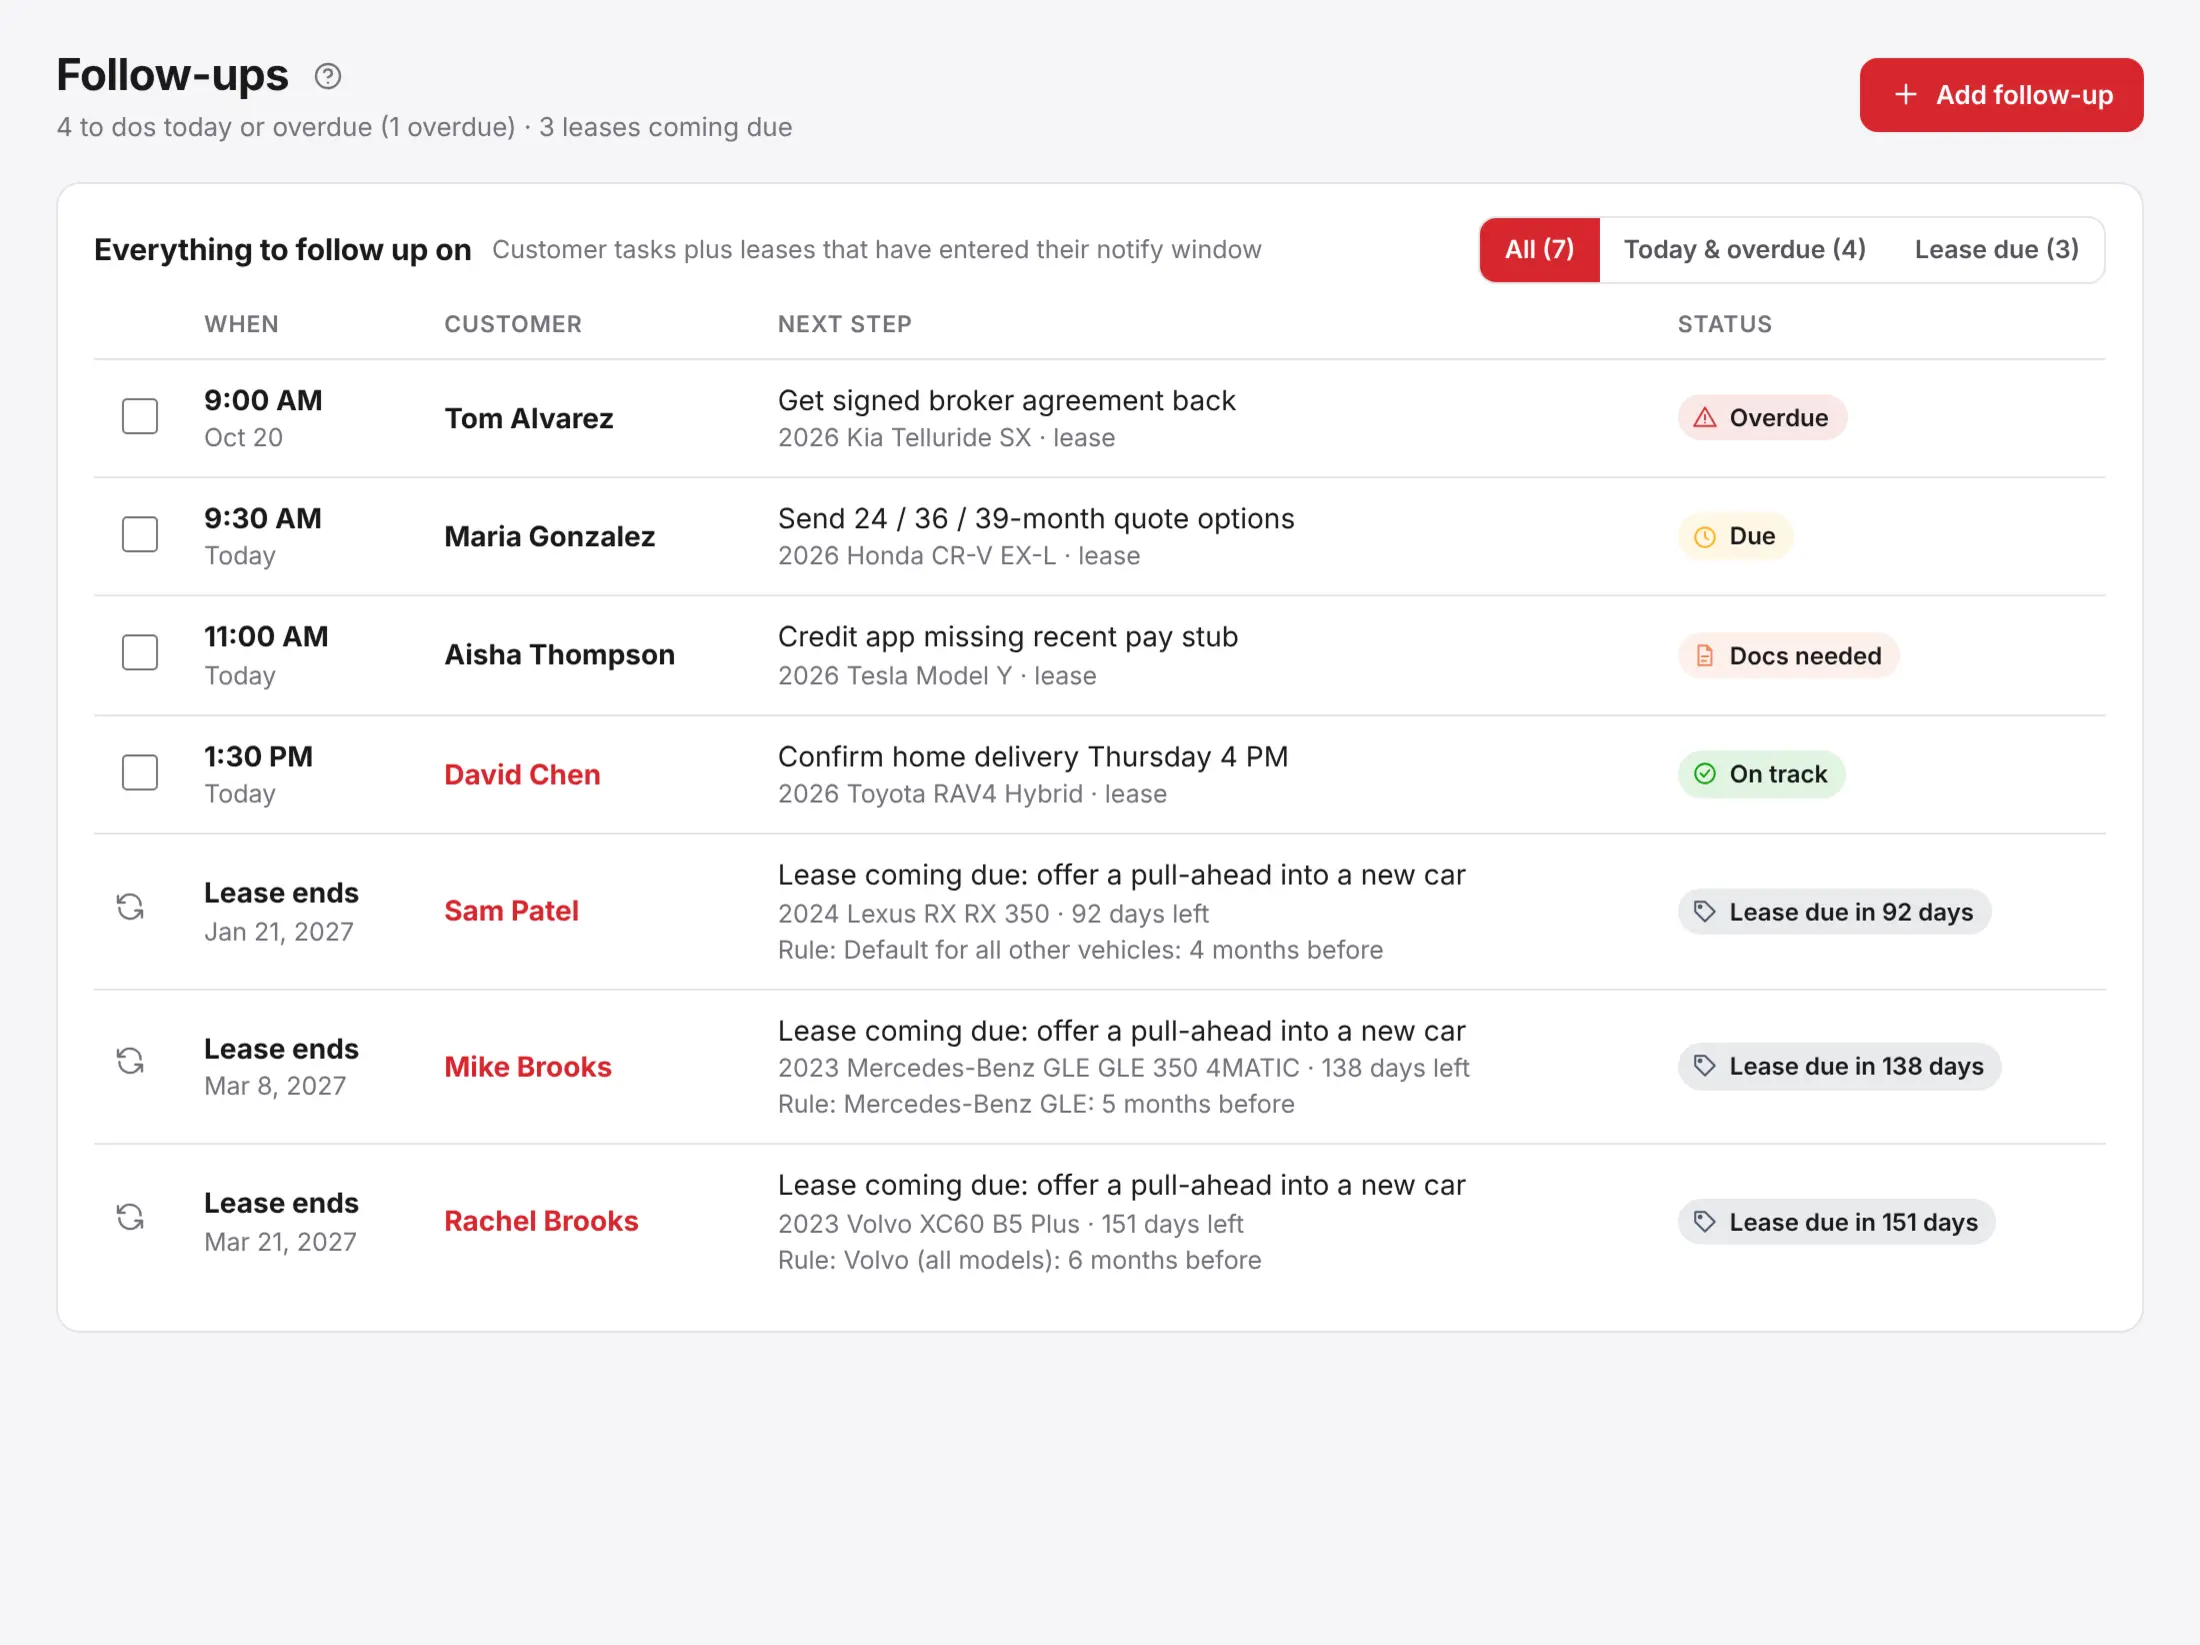Click tag icon in Lease due 92 days
Image resolution: width=2200 pixels, height=1645 pixels.
coord(1705,912)
